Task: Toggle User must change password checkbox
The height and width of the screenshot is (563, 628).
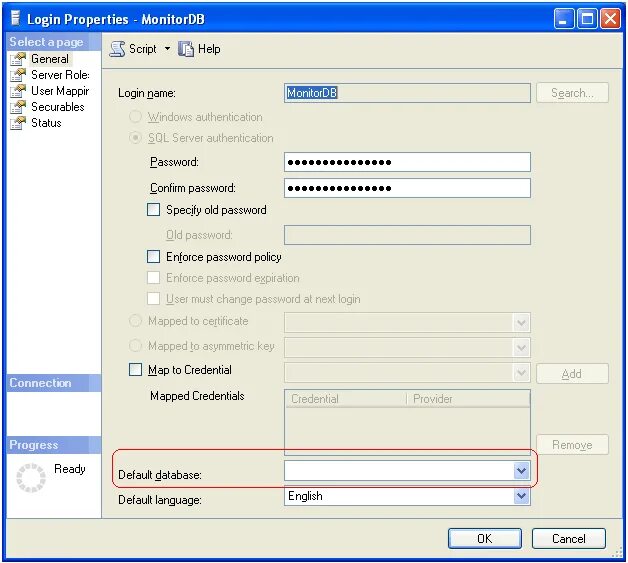Action: click(x=153, y=299)
